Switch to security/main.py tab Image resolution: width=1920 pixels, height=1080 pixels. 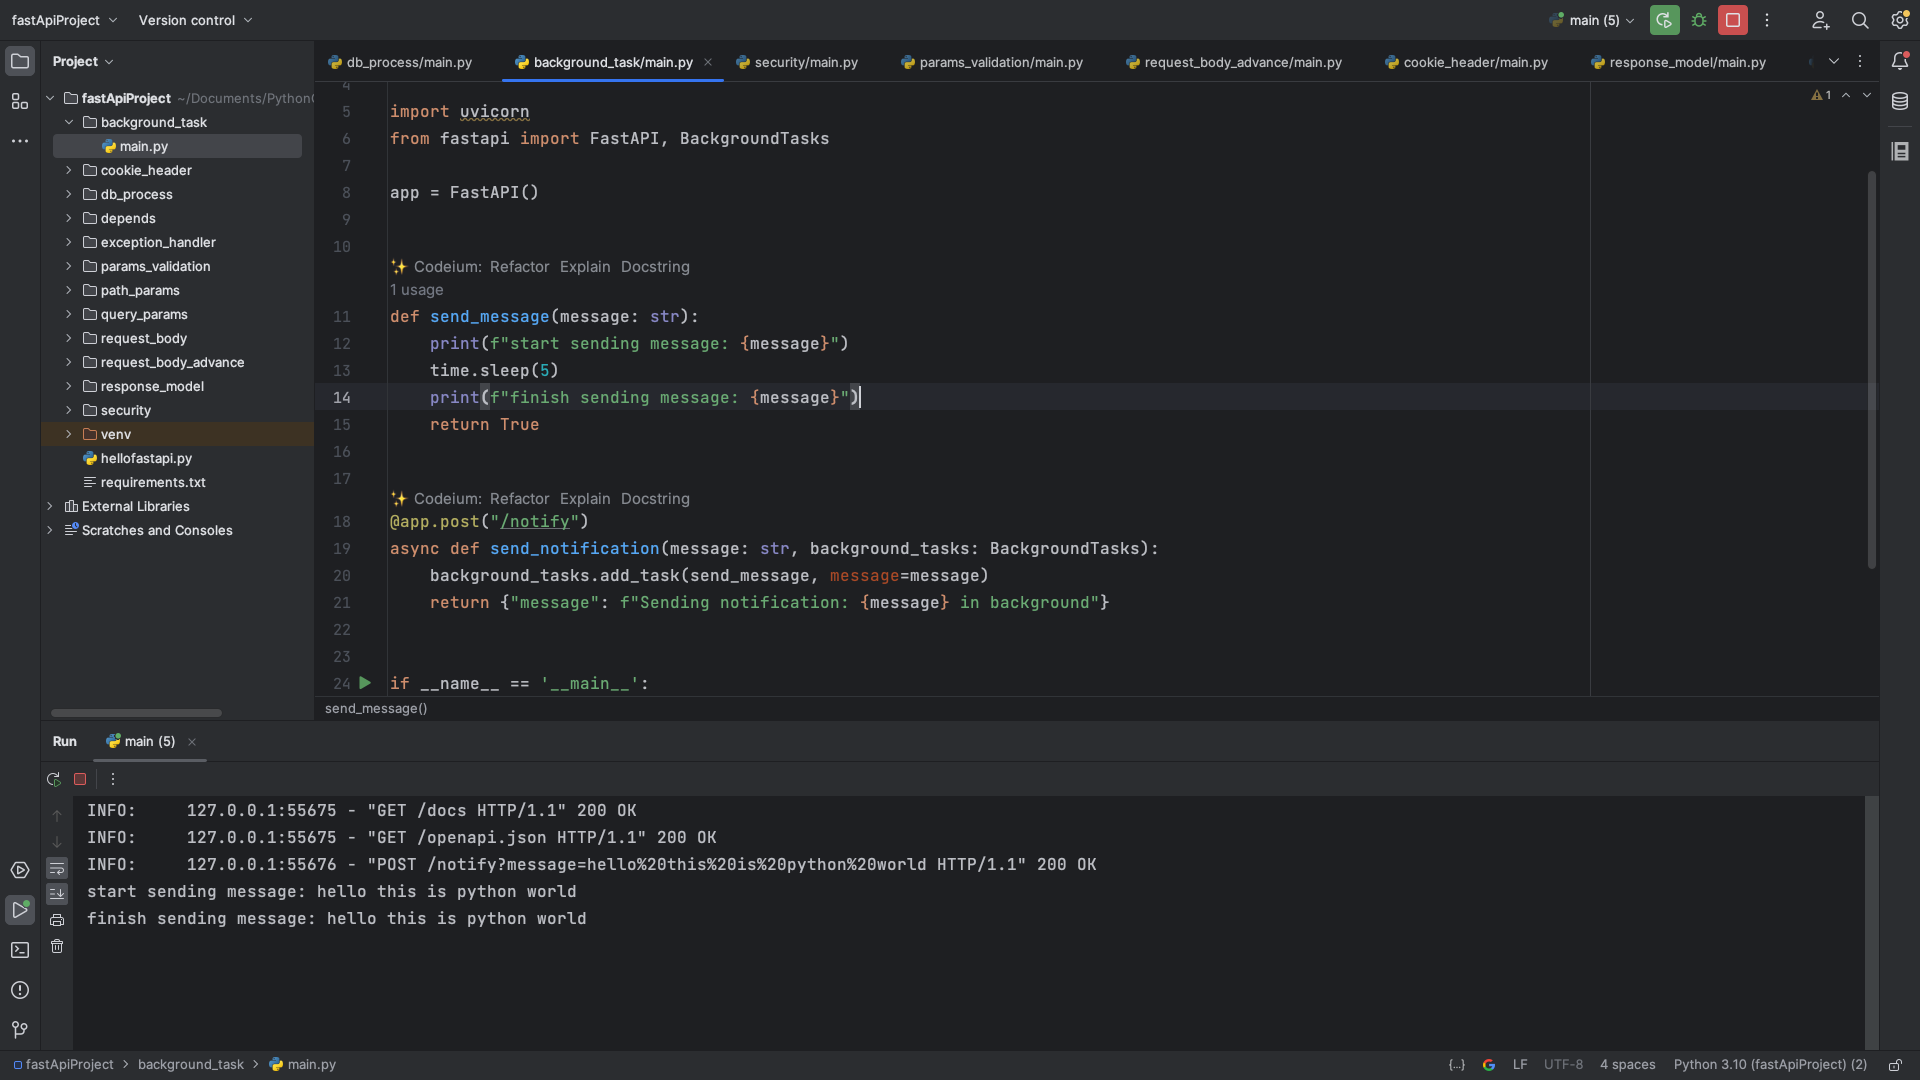pyautogui.click(x=805, y=62)
